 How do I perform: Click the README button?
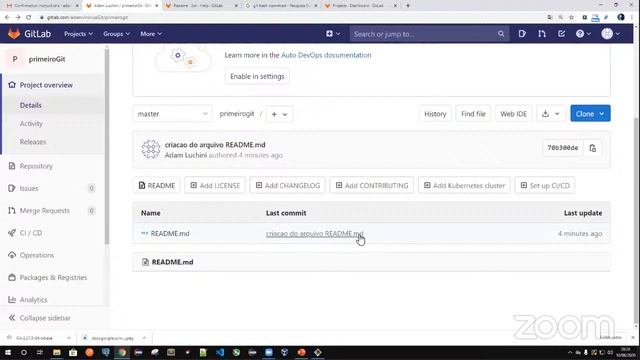point(157,185)
